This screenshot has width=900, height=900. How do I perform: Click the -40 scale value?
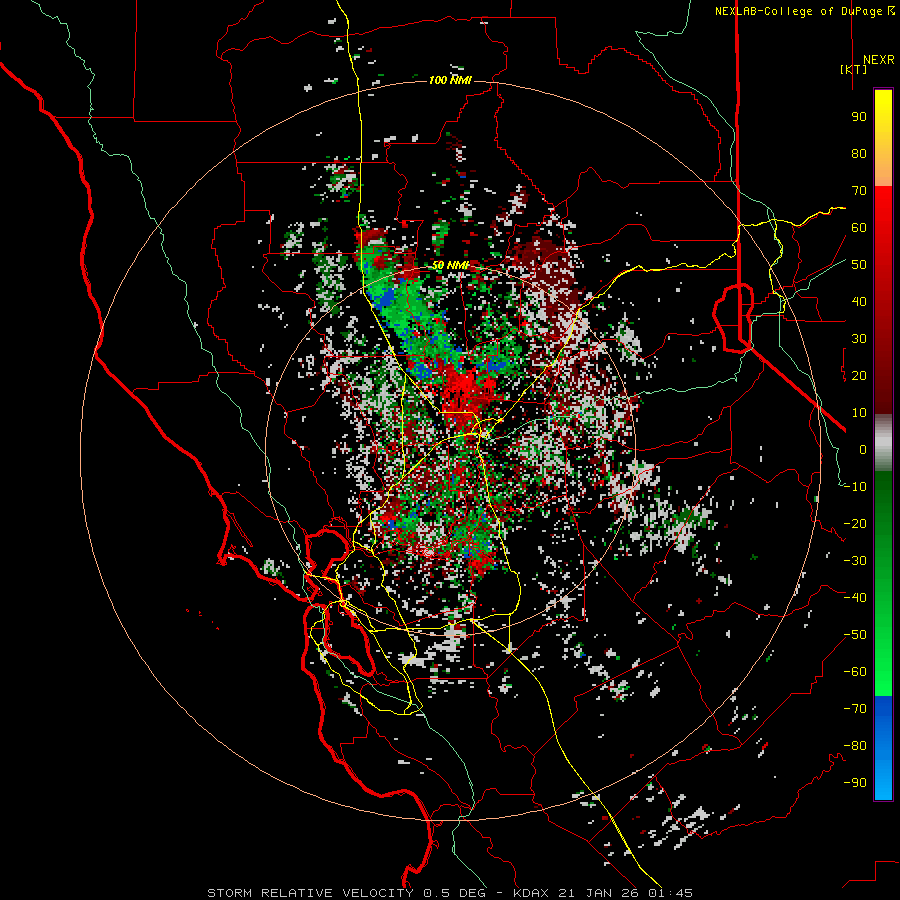pyautogui.click(x=855, y=598)
